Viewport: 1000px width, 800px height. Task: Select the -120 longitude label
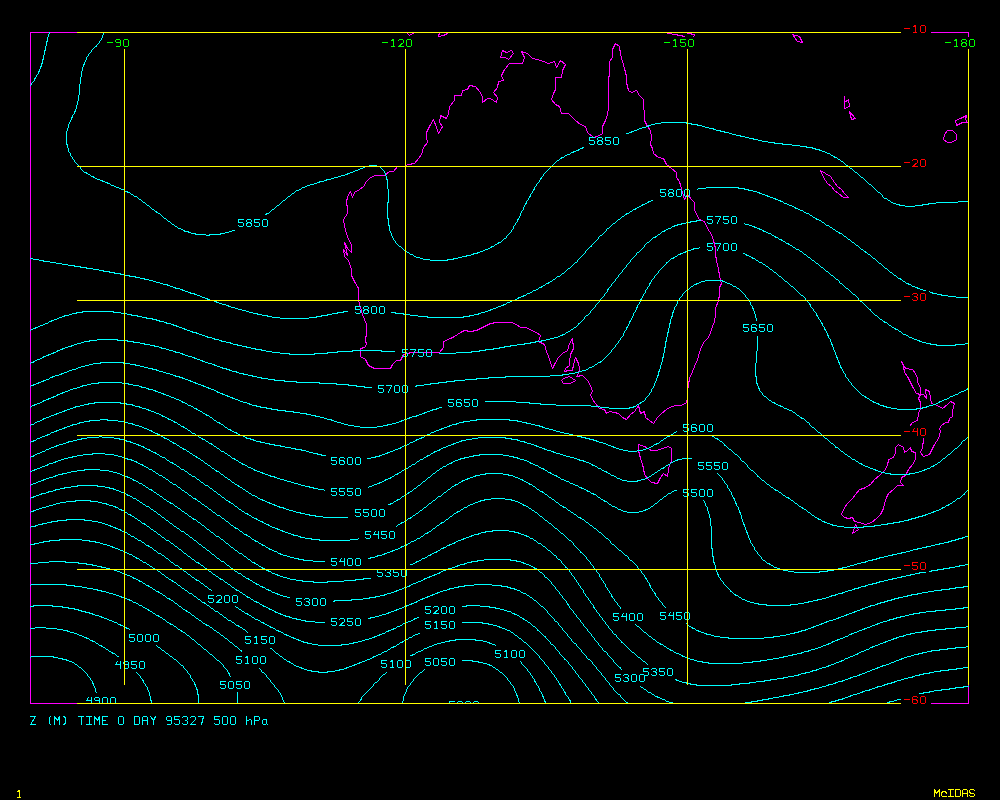pyautogui.click(x=397, y=43)
